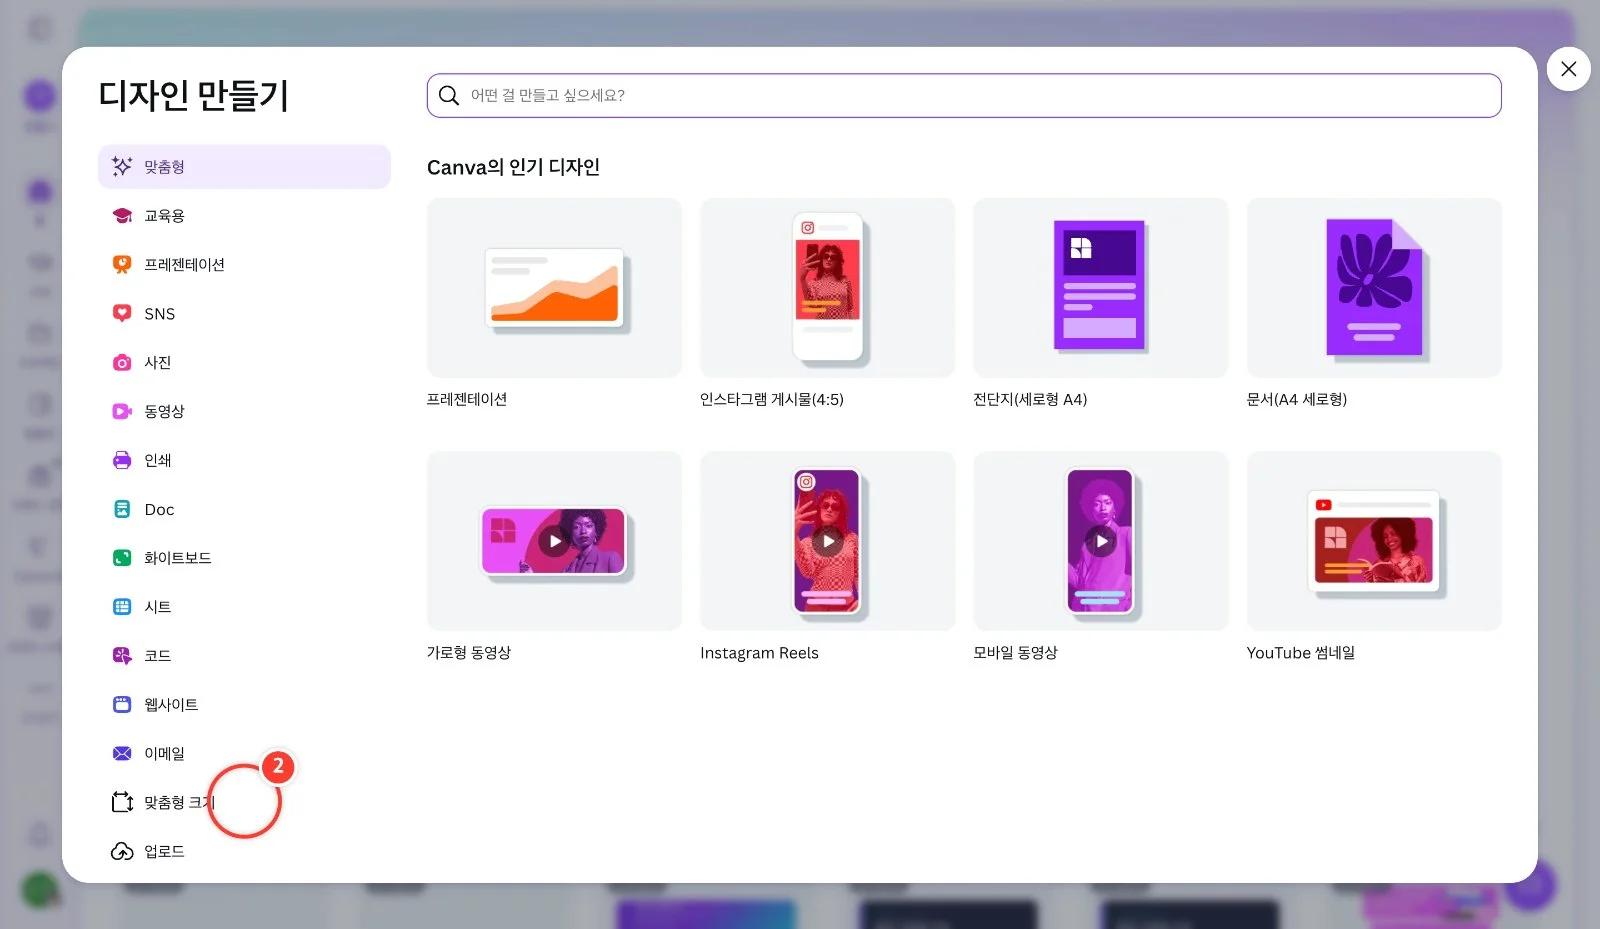Click the 교육용 graduation cap icon
The width and height of the screenshot is (1600, 929).
(x=122, y=216)
